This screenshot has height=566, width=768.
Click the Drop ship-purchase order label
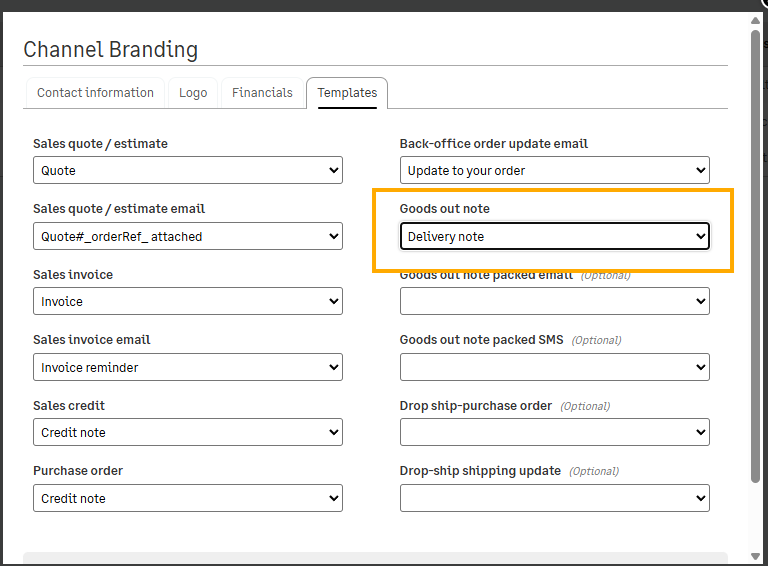[x=476, y=406]
